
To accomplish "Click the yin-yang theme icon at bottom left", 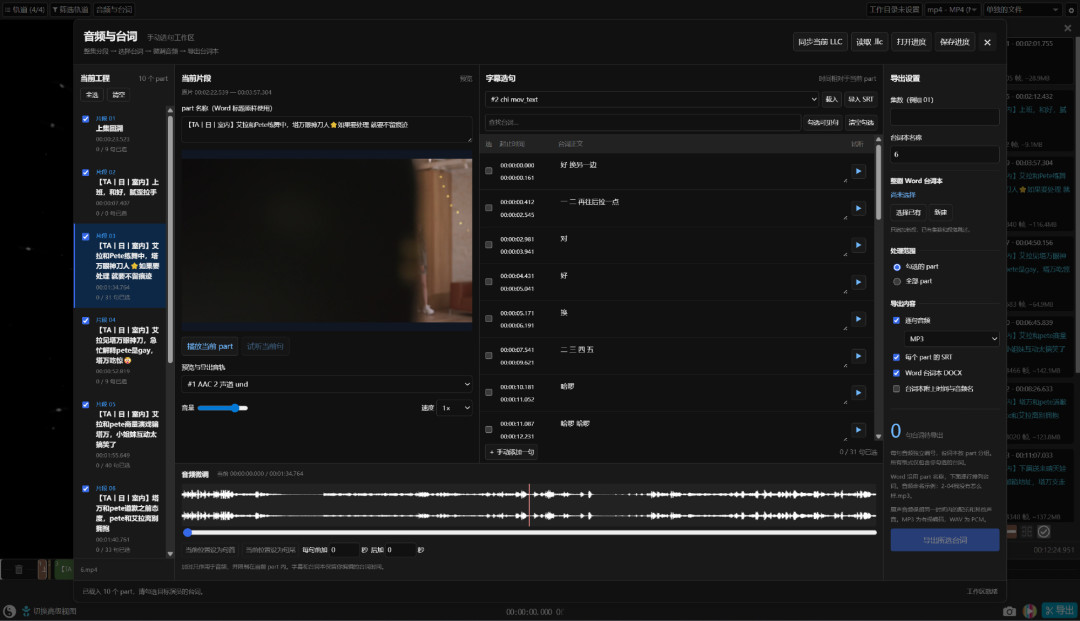I will [9, 611].
